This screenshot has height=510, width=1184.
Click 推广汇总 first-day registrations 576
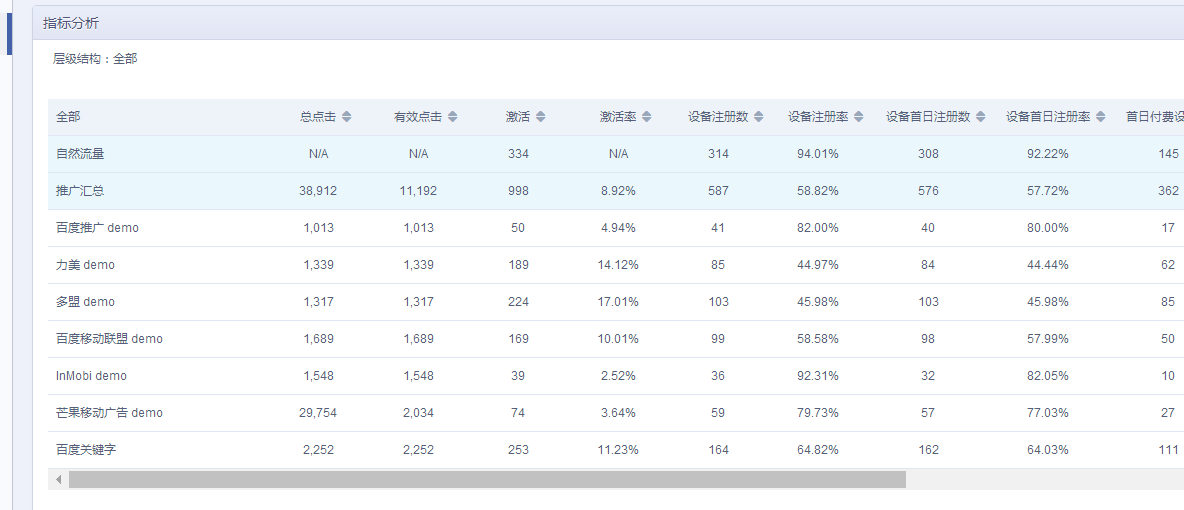click(x=929, y=191)
